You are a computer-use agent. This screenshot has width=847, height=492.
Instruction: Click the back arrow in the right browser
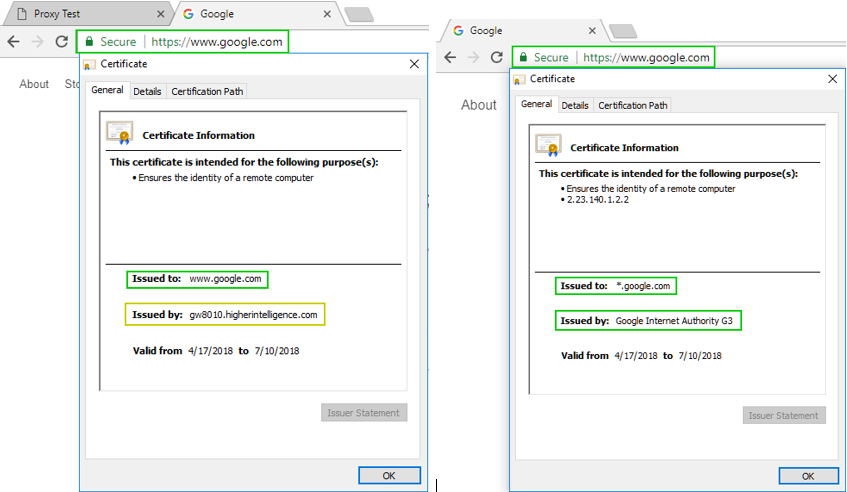[x=449, y=58]
